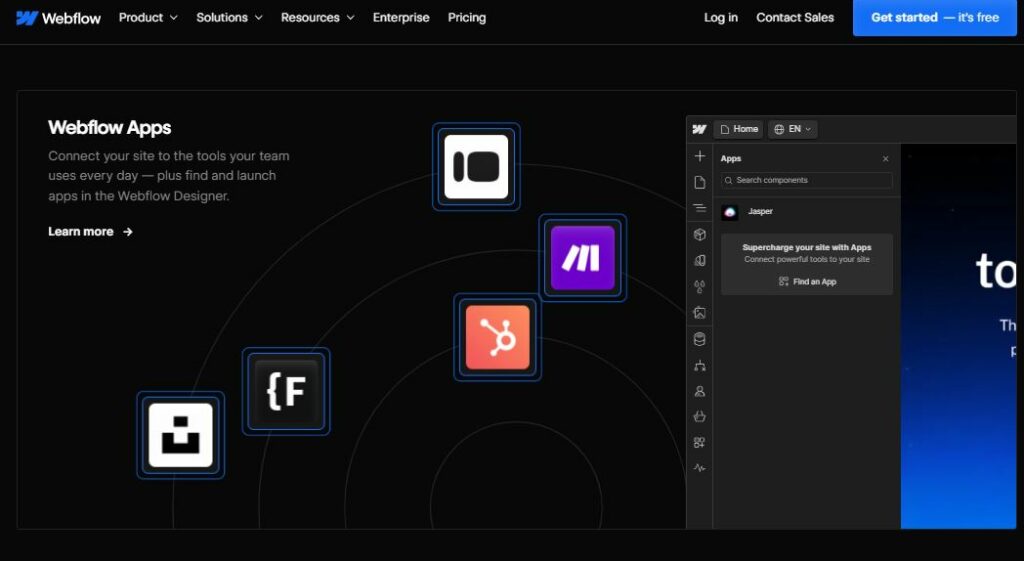Open the Components cube icon
1024x561 pixels.
pyautogui.click(x=699, y=234)
